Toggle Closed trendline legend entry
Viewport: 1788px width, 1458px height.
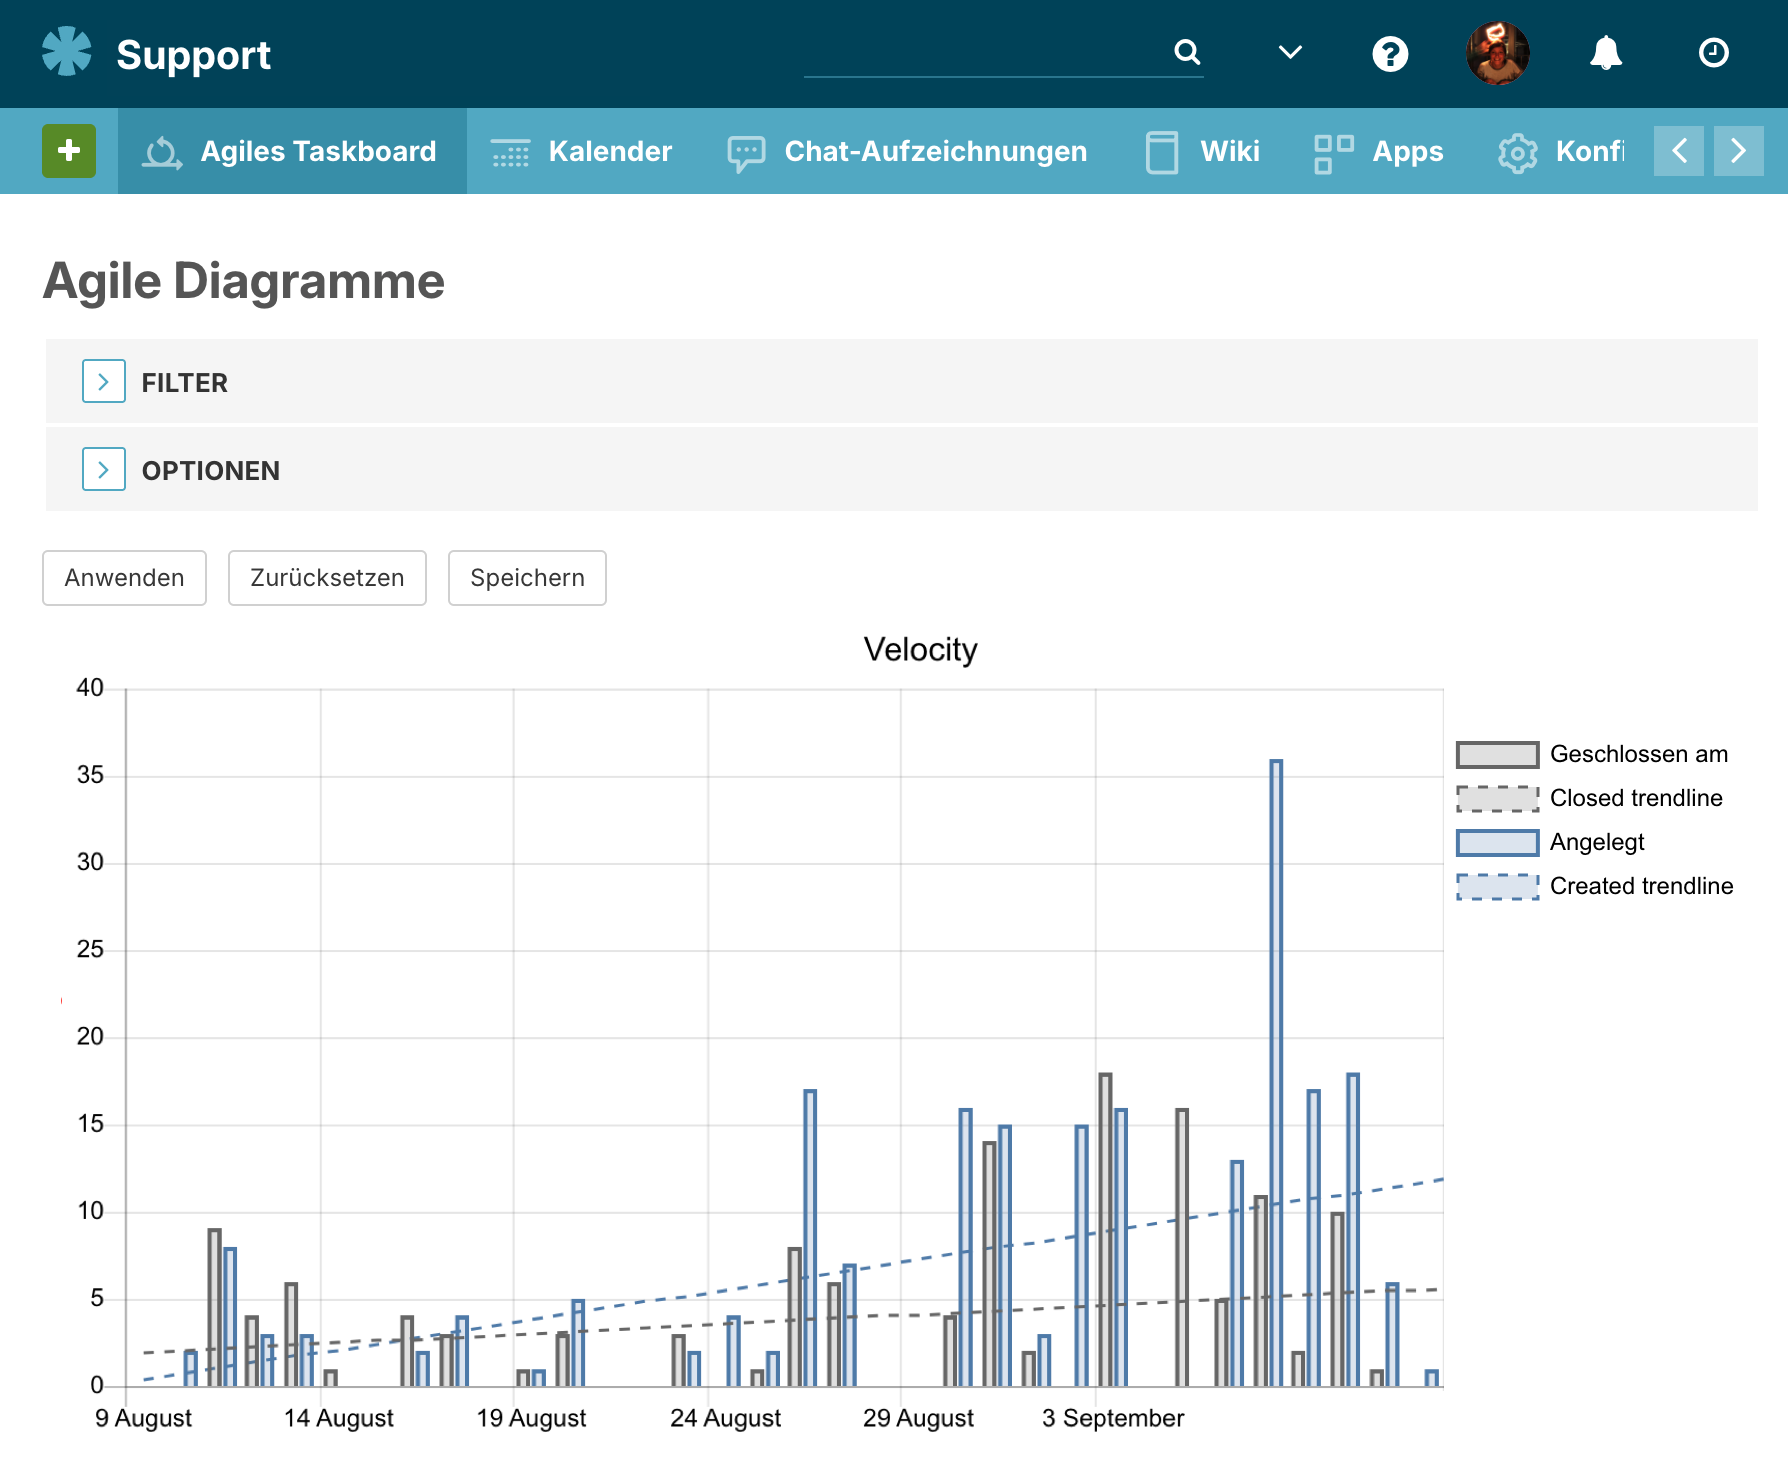(1590, 798)
